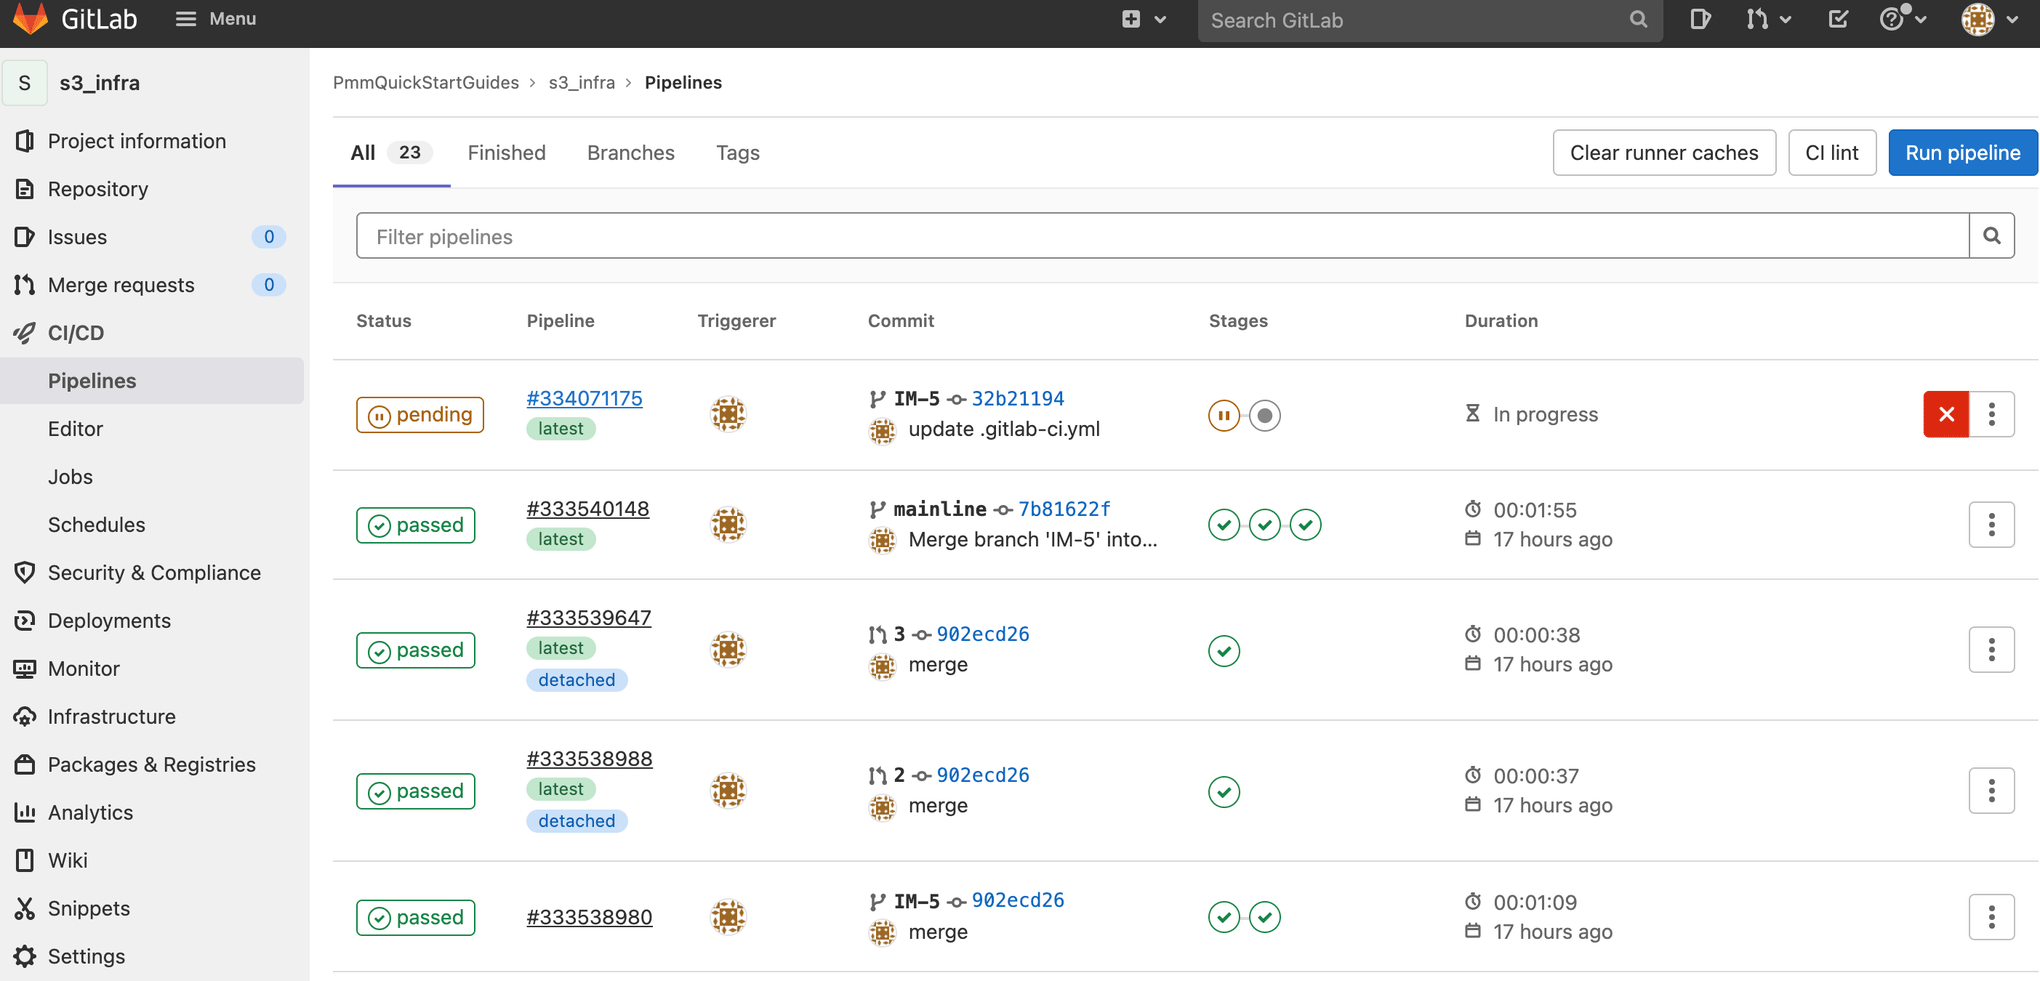The image size is (2040, 981).
Task: Switch to the Finished pipelines tab
Action: point(506,152)
